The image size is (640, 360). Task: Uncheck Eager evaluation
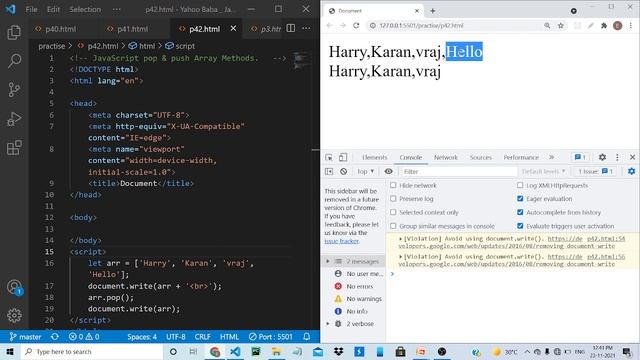(x=520, y=199)
